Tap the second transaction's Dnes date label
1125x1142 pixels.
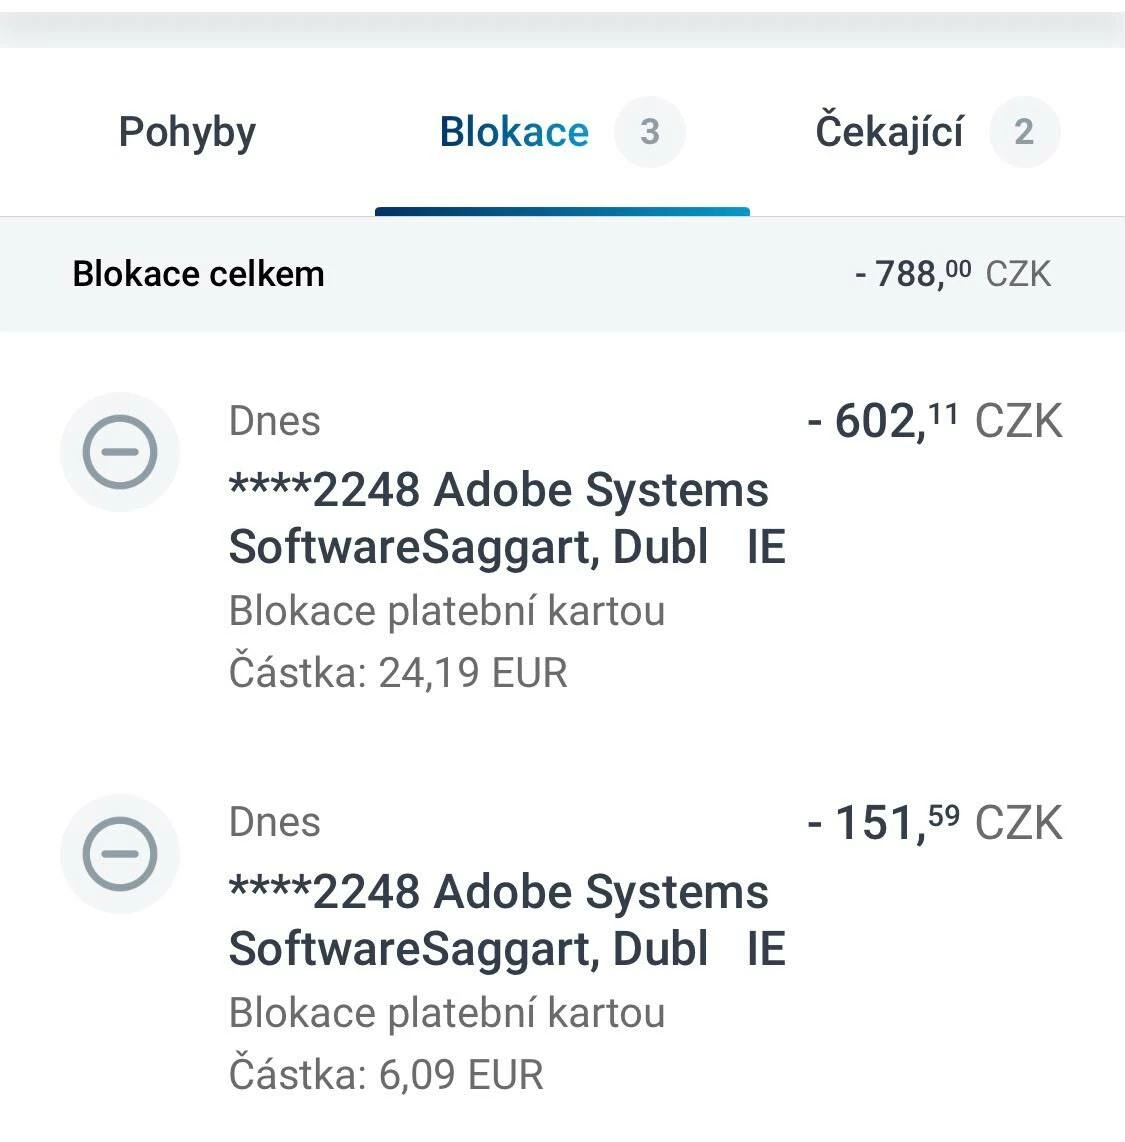[x=275, y=823]
